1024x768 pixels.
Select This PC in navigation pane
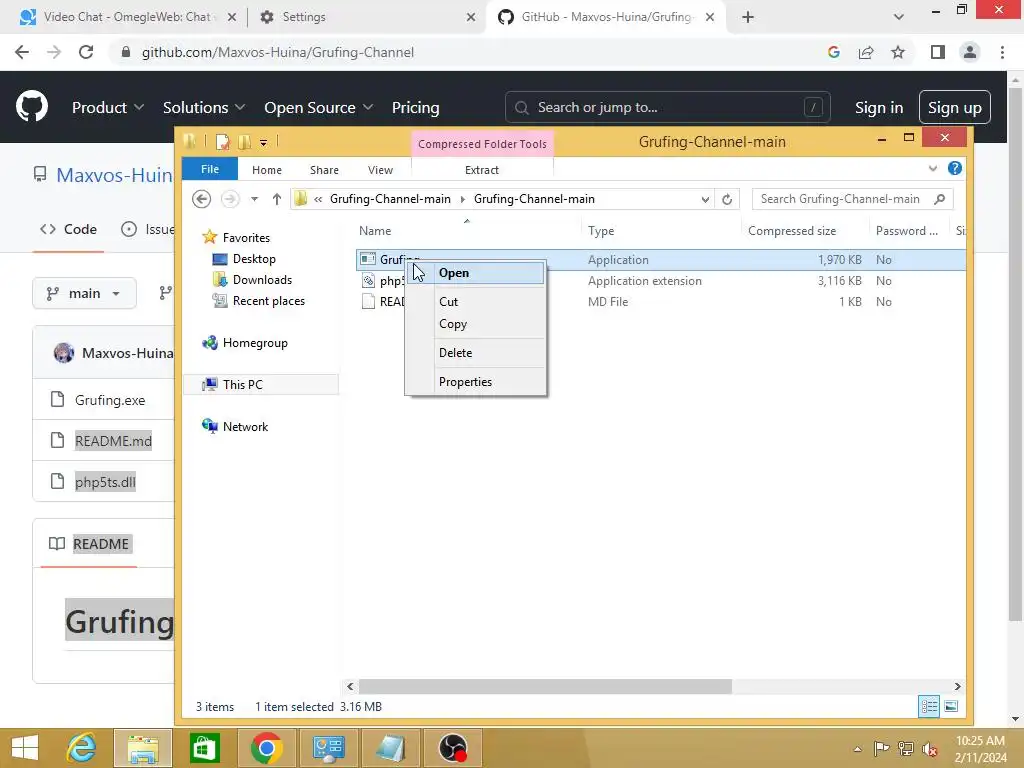click(x=261, y=385)
